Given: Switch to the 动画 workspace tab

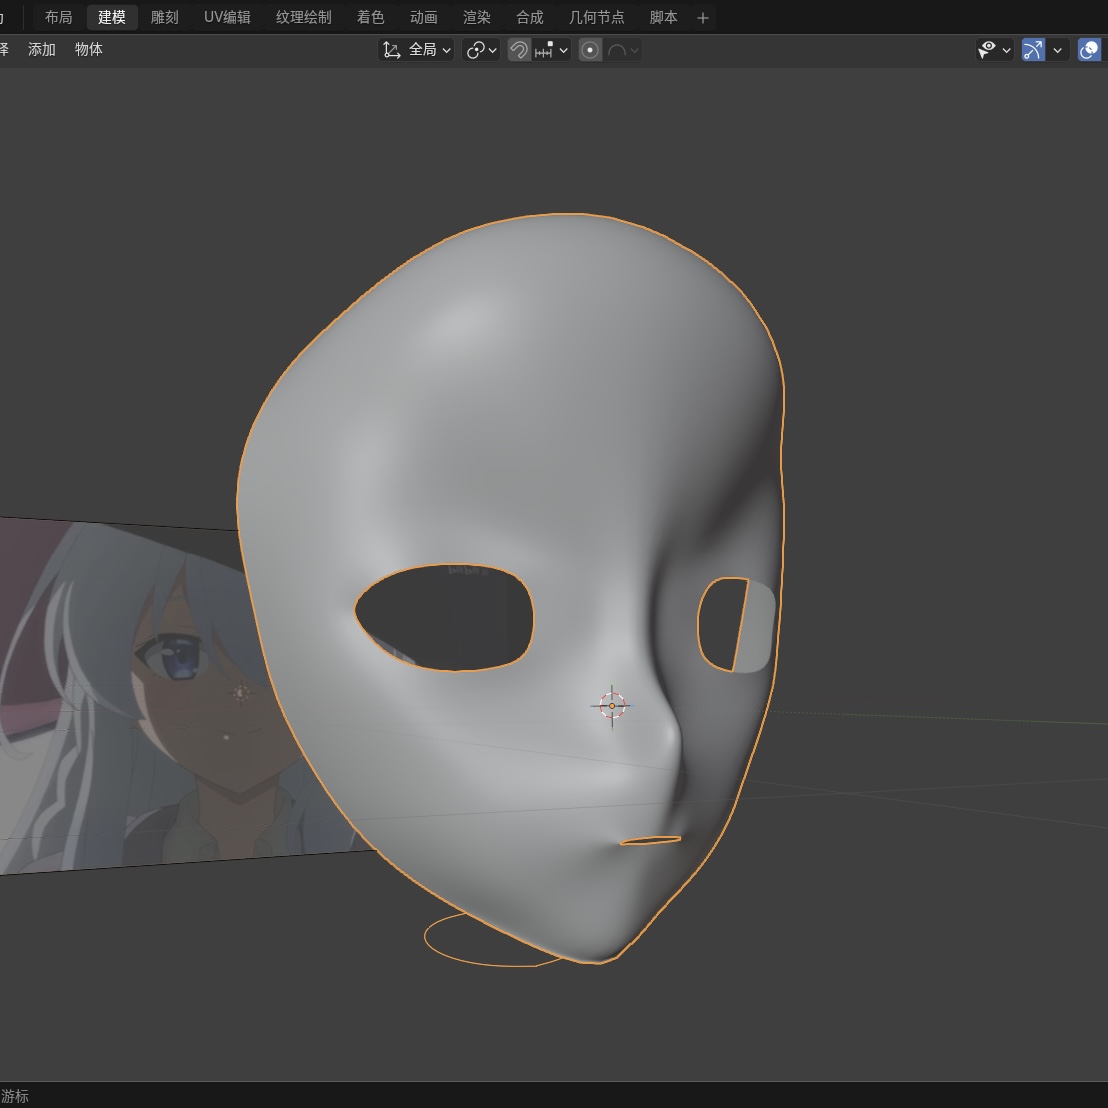Looking at the screenshot, I should click(x=423, y=18).
